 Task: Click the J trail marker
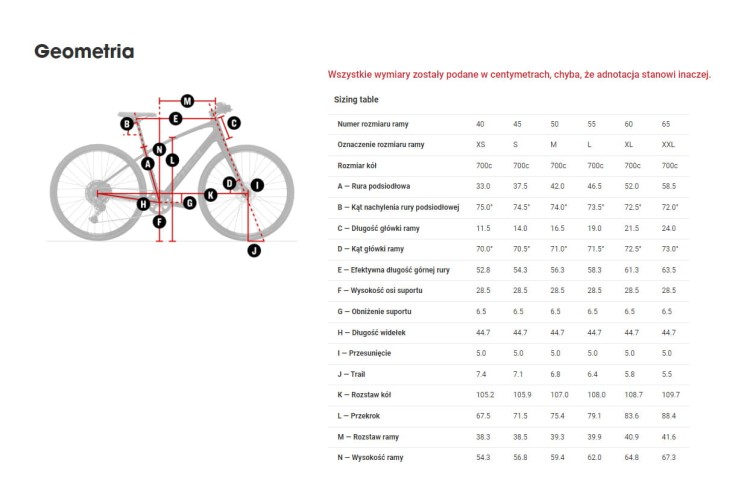254,250
